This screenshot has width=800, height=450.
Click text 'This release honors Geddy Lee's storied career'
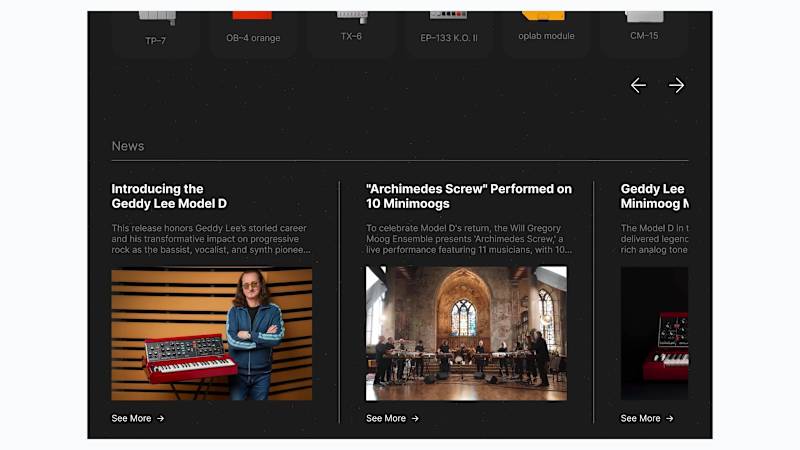point(209,228)
